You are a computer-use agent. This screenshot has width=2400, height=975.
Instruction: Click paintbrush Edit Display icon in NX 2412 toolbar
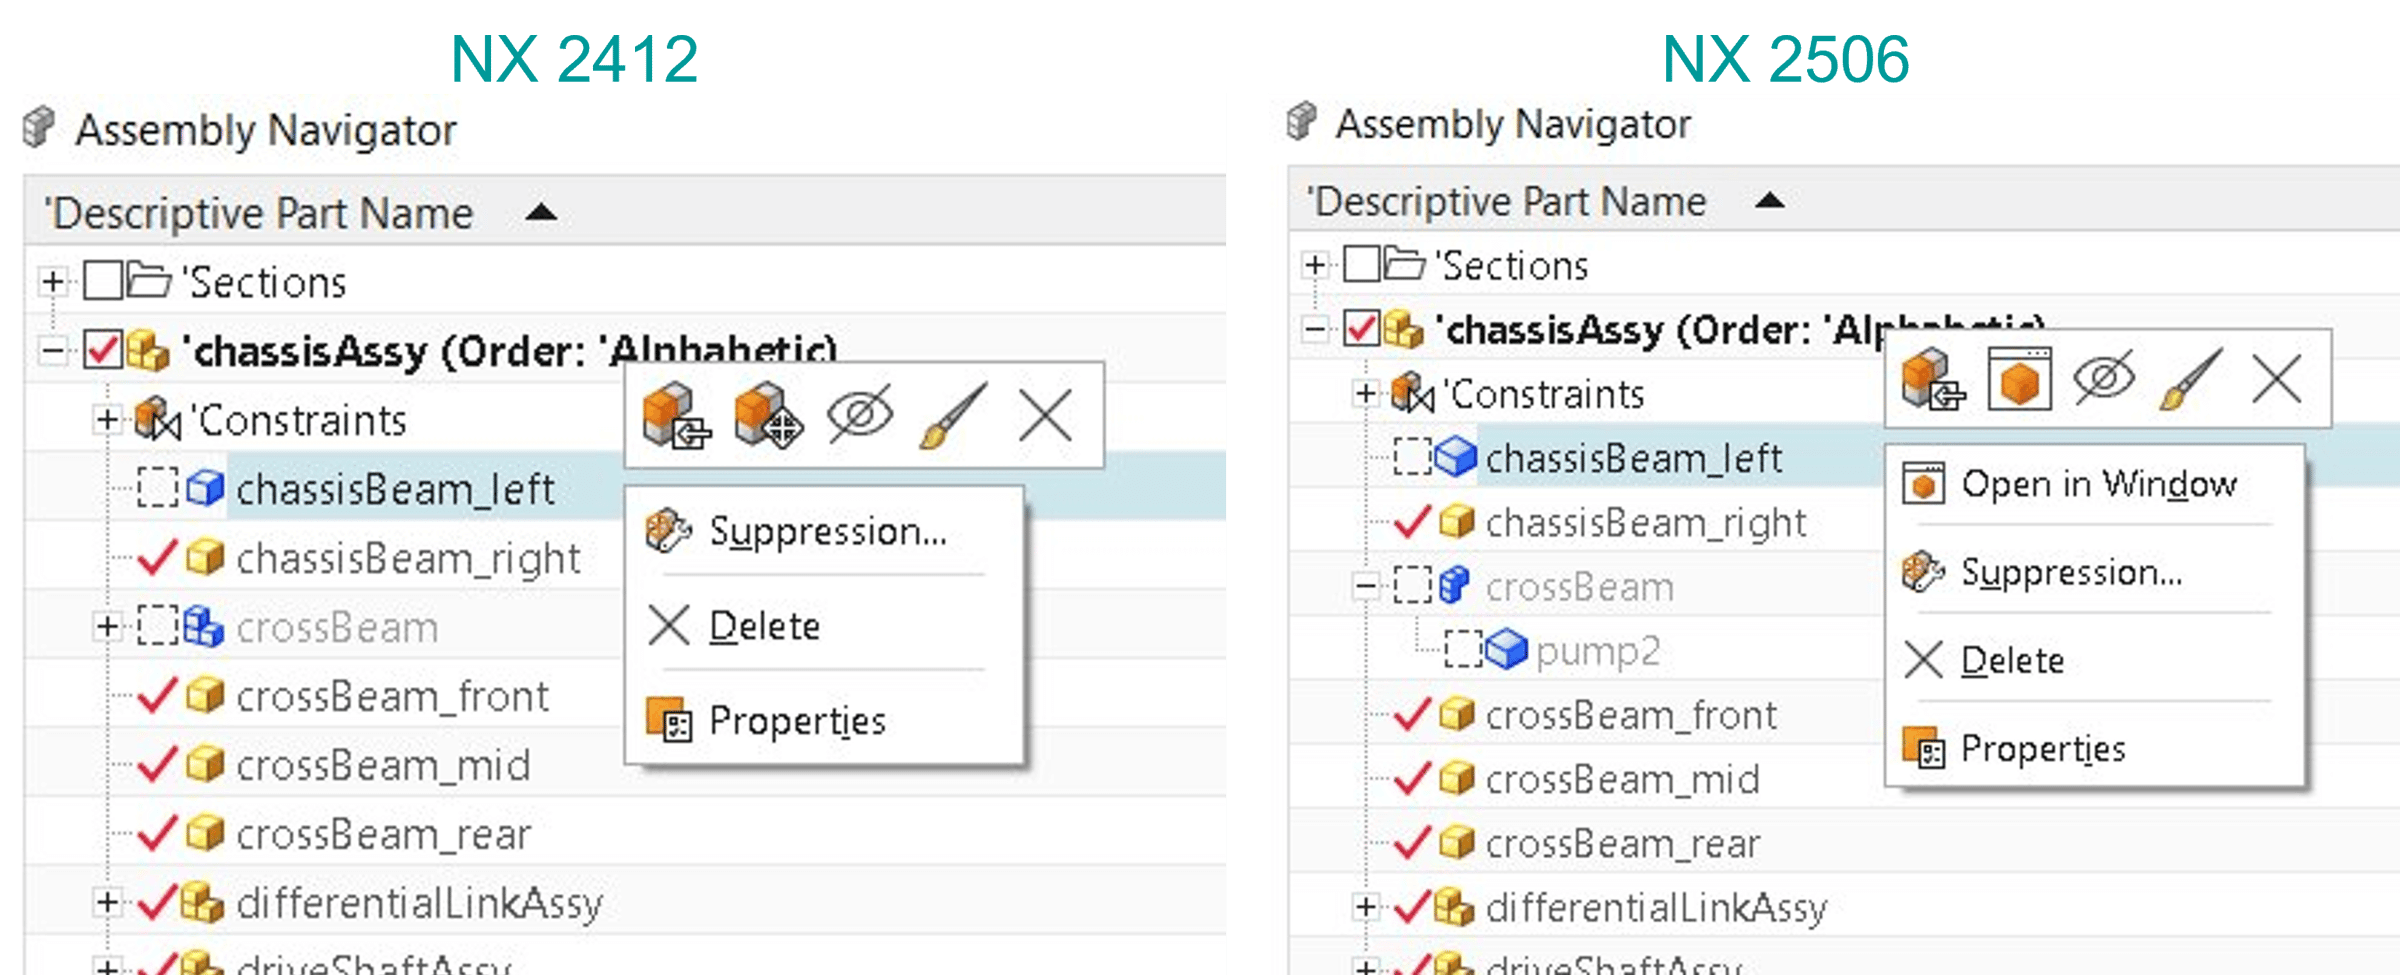point(953,415)
